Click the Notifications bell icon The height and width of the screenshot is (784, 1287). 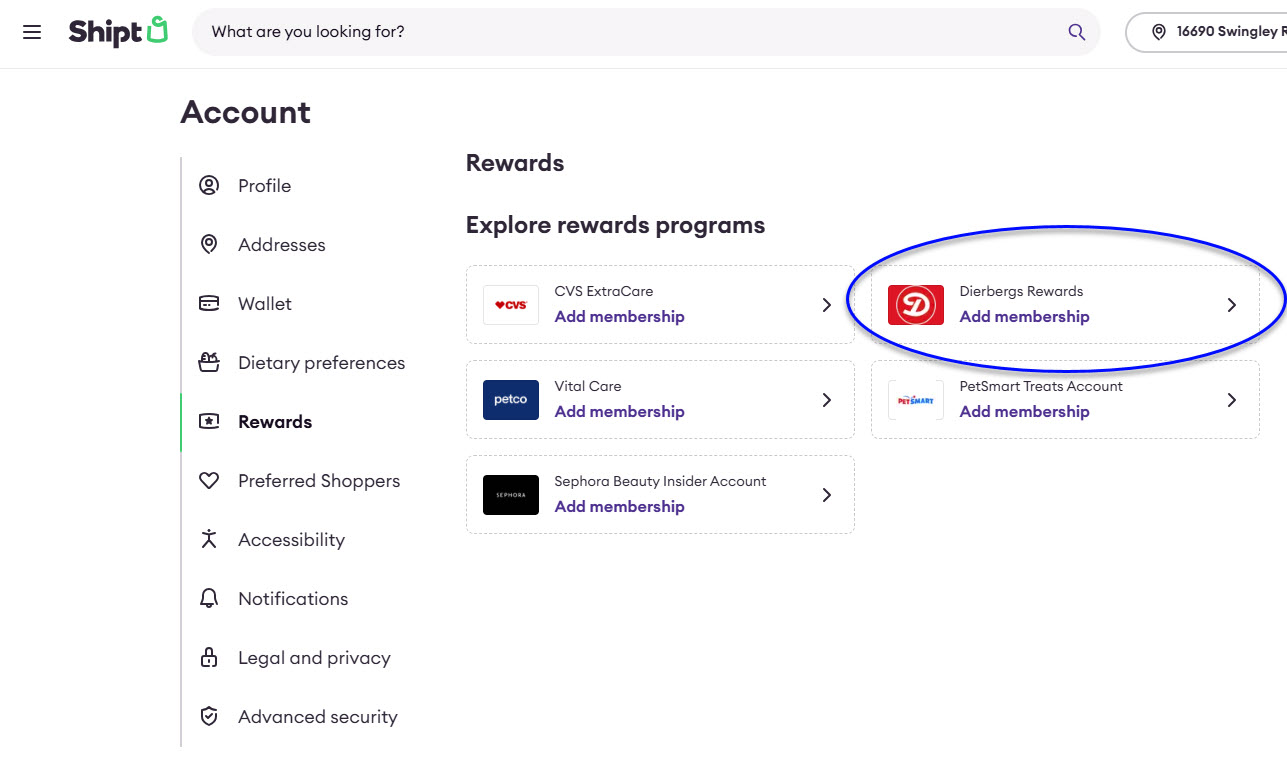pyautogui.click(x=209, y=598)
